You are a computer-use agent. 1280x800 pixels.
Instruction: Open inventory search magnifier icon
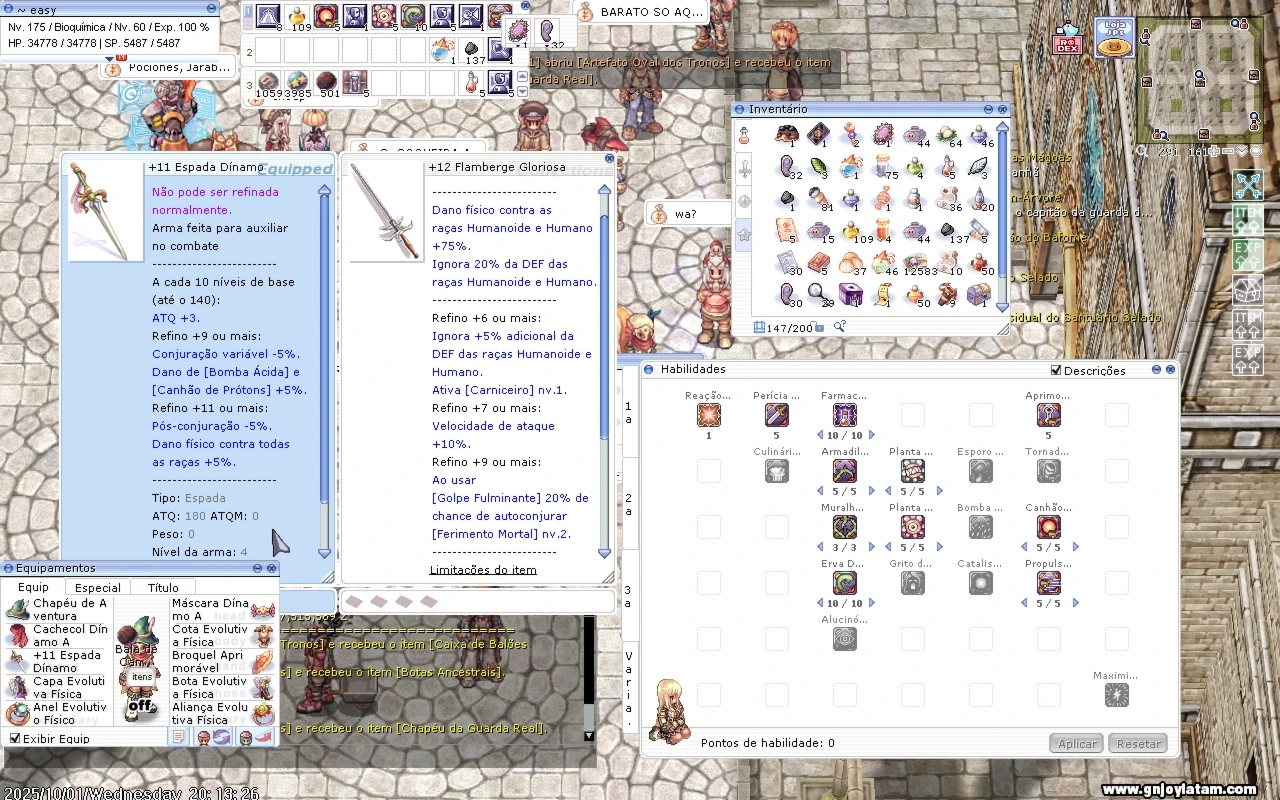click(840, 327)
